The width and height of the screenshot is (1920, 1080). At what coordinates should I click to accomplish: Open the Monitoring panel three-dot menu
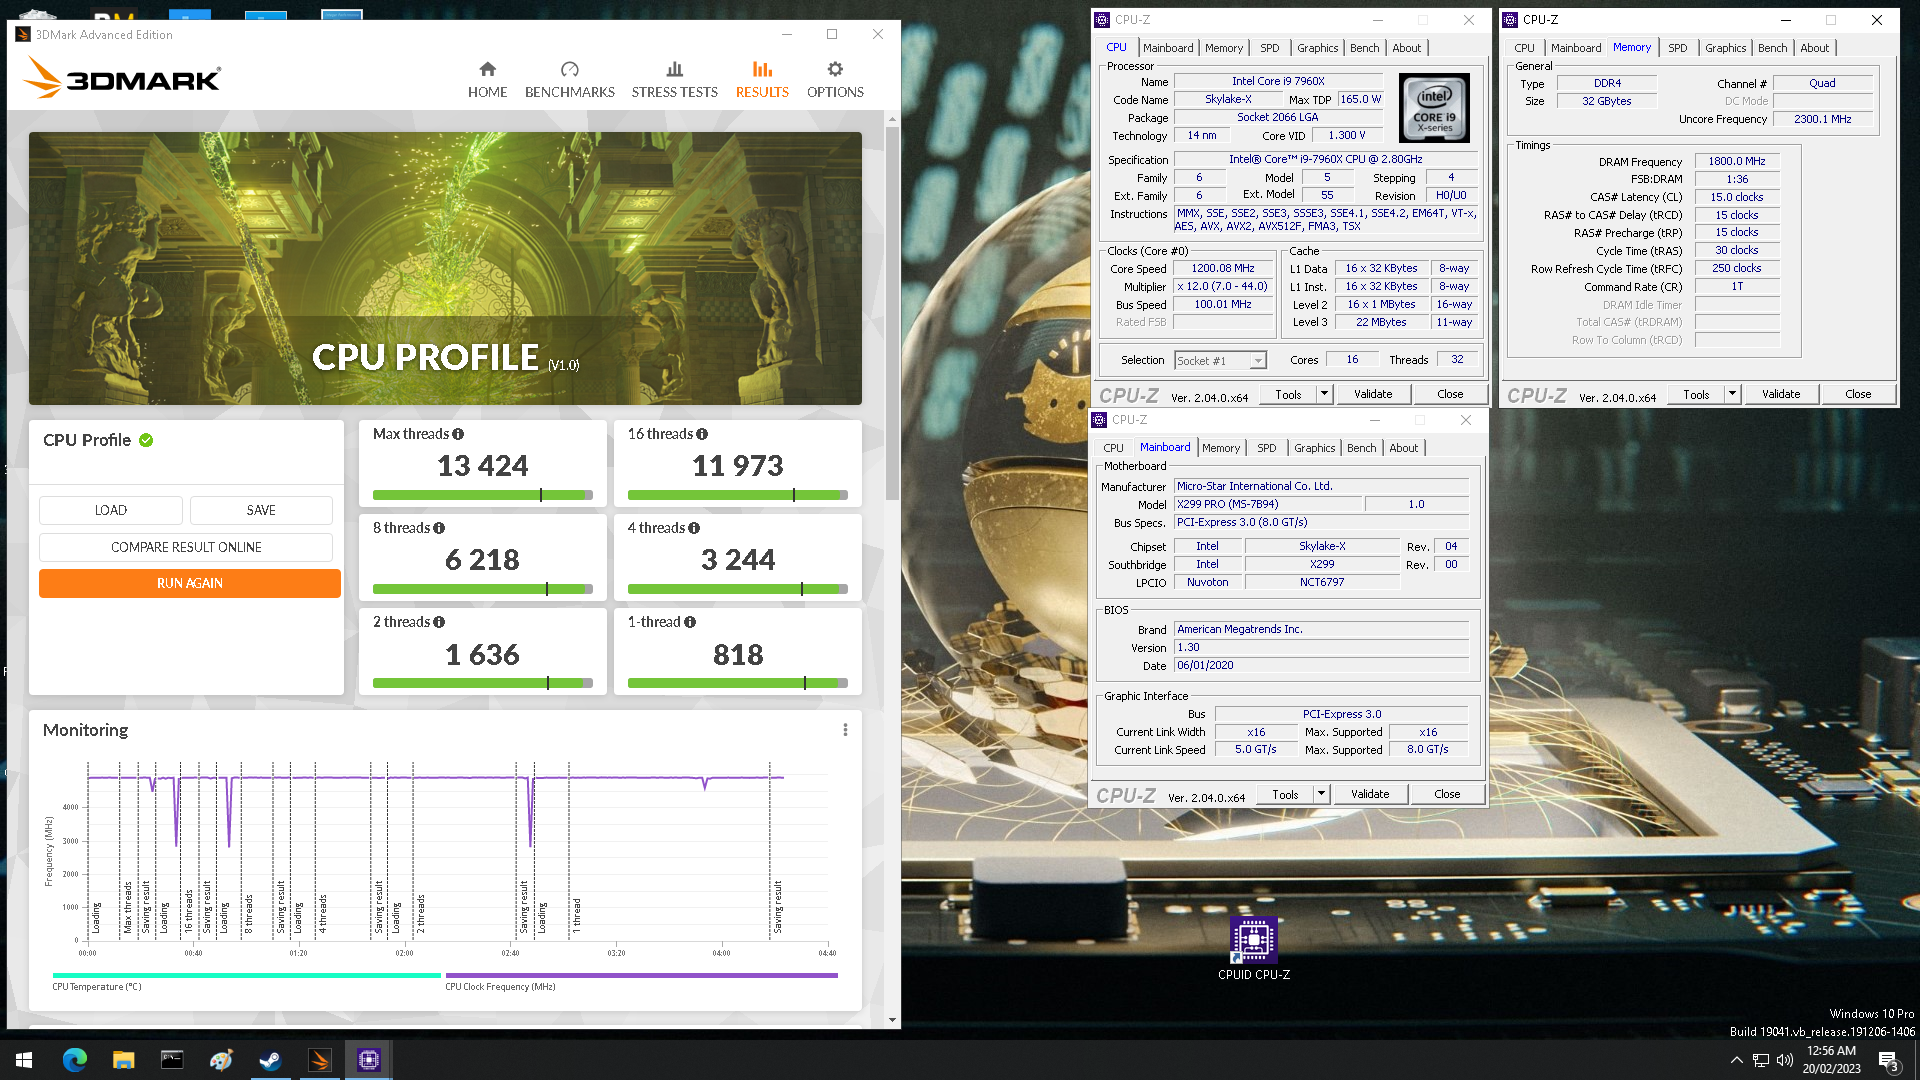[x=845, y=730]
